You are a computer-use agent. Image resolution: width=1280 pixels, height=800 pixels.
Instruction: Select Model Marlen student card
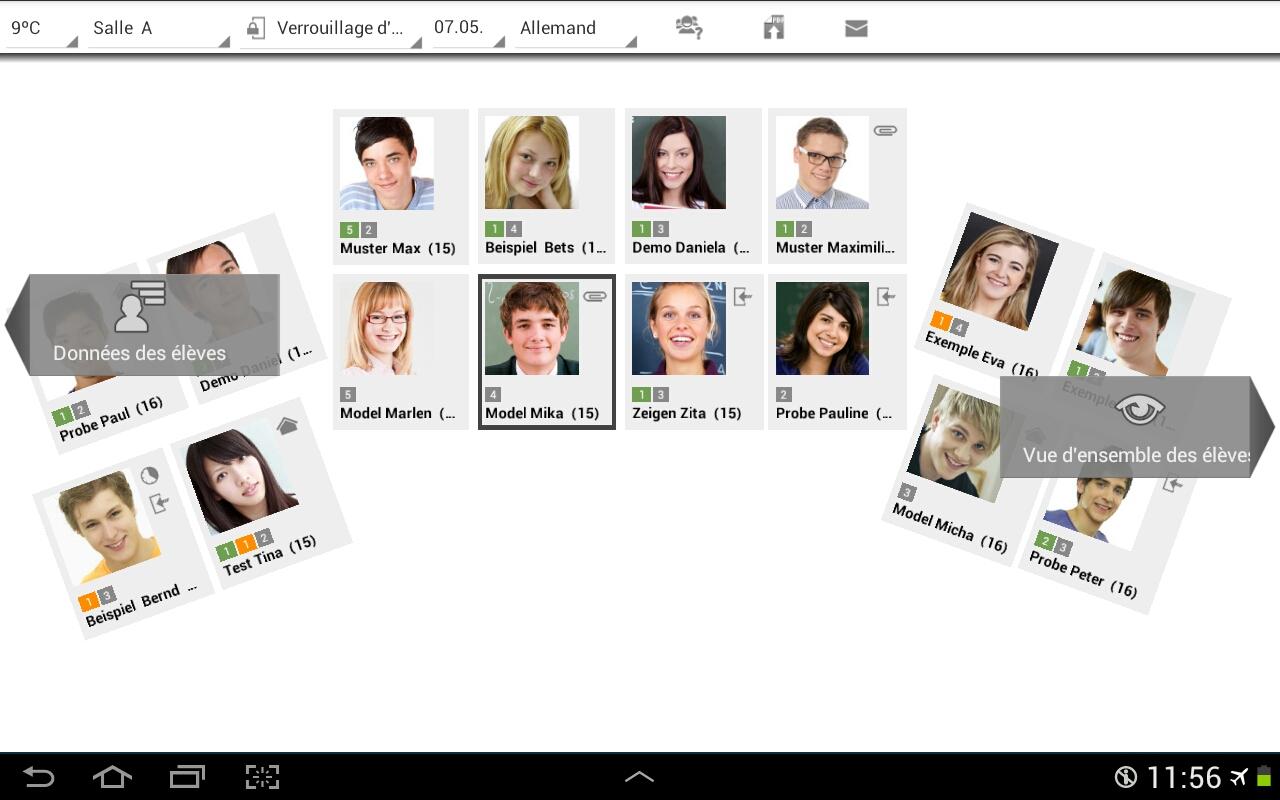coord(400,352)
